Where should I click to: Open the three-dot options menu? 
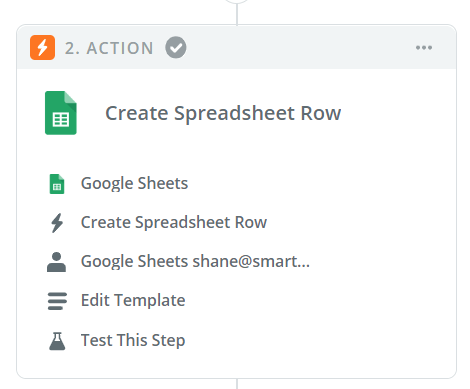(x=424, y=48)
